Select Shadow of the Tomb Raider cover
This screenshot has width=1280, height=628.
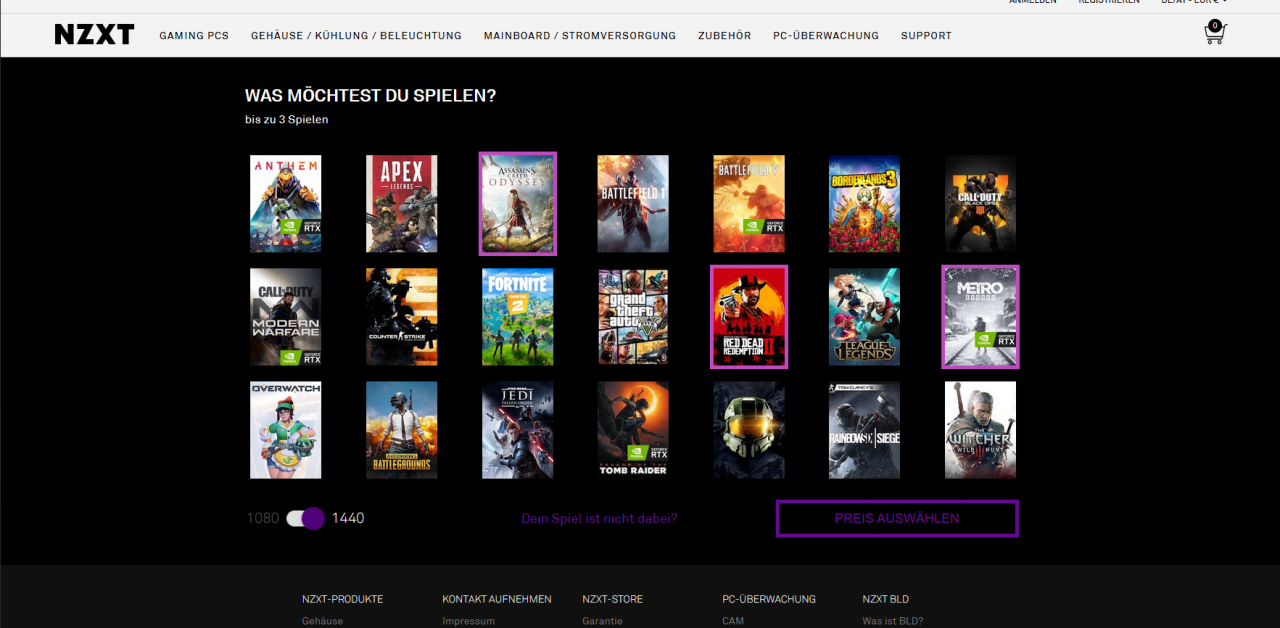[633, 430]
